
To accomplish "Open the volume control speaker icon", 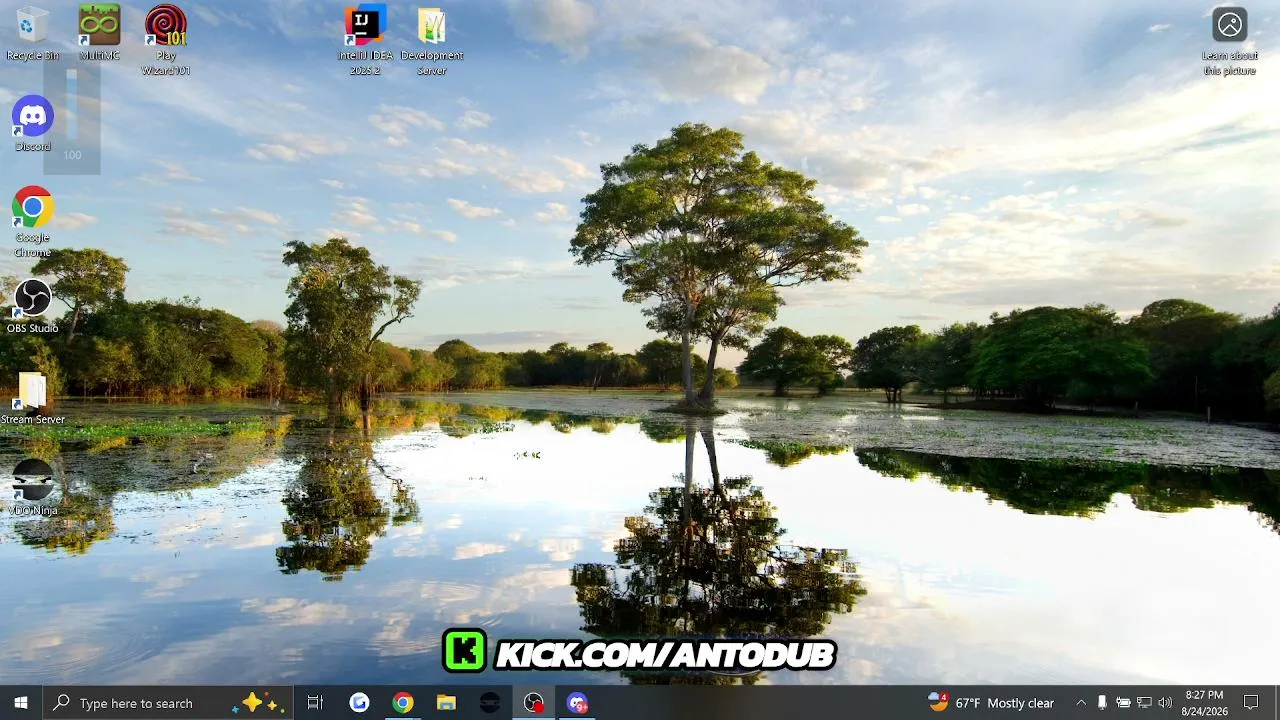I will pyautogui.click(x=1165, y=703).
